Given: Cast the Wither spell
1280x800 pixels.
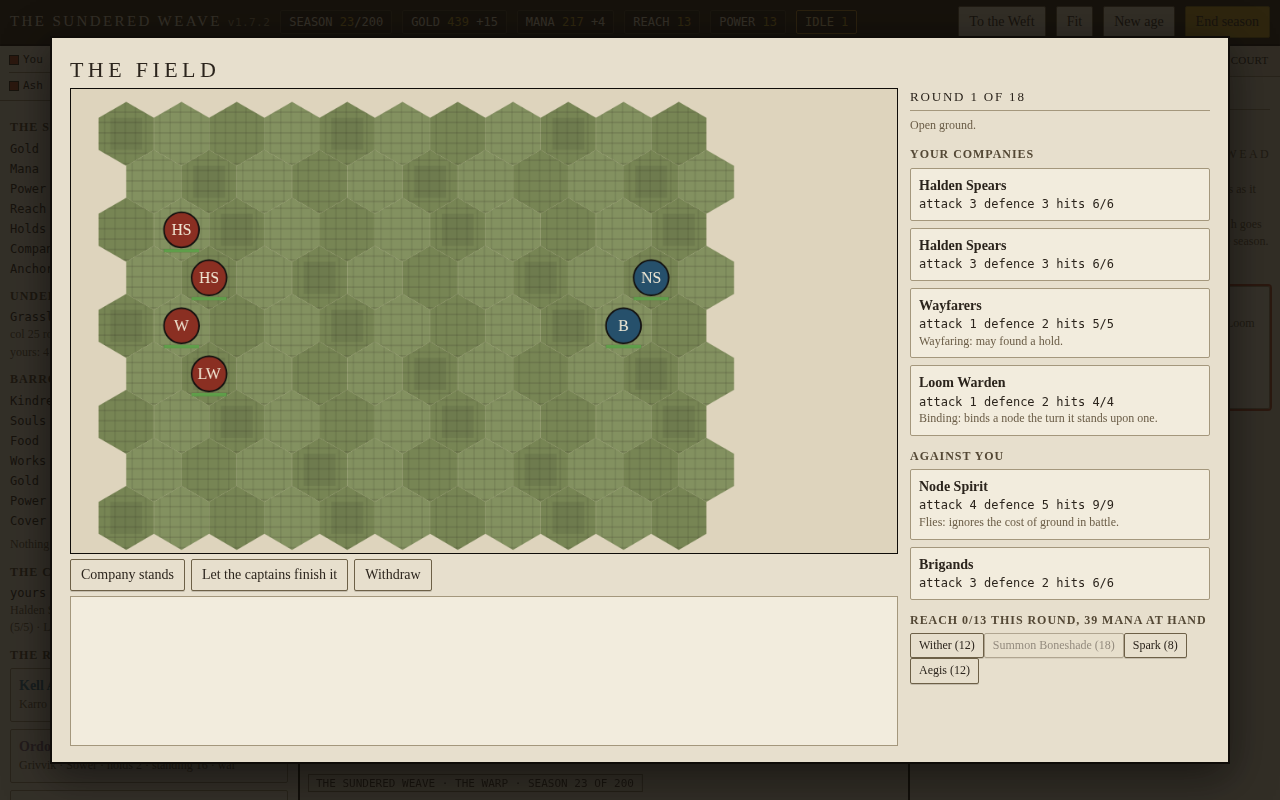Looking at the screenshot, I should (946, 645).
